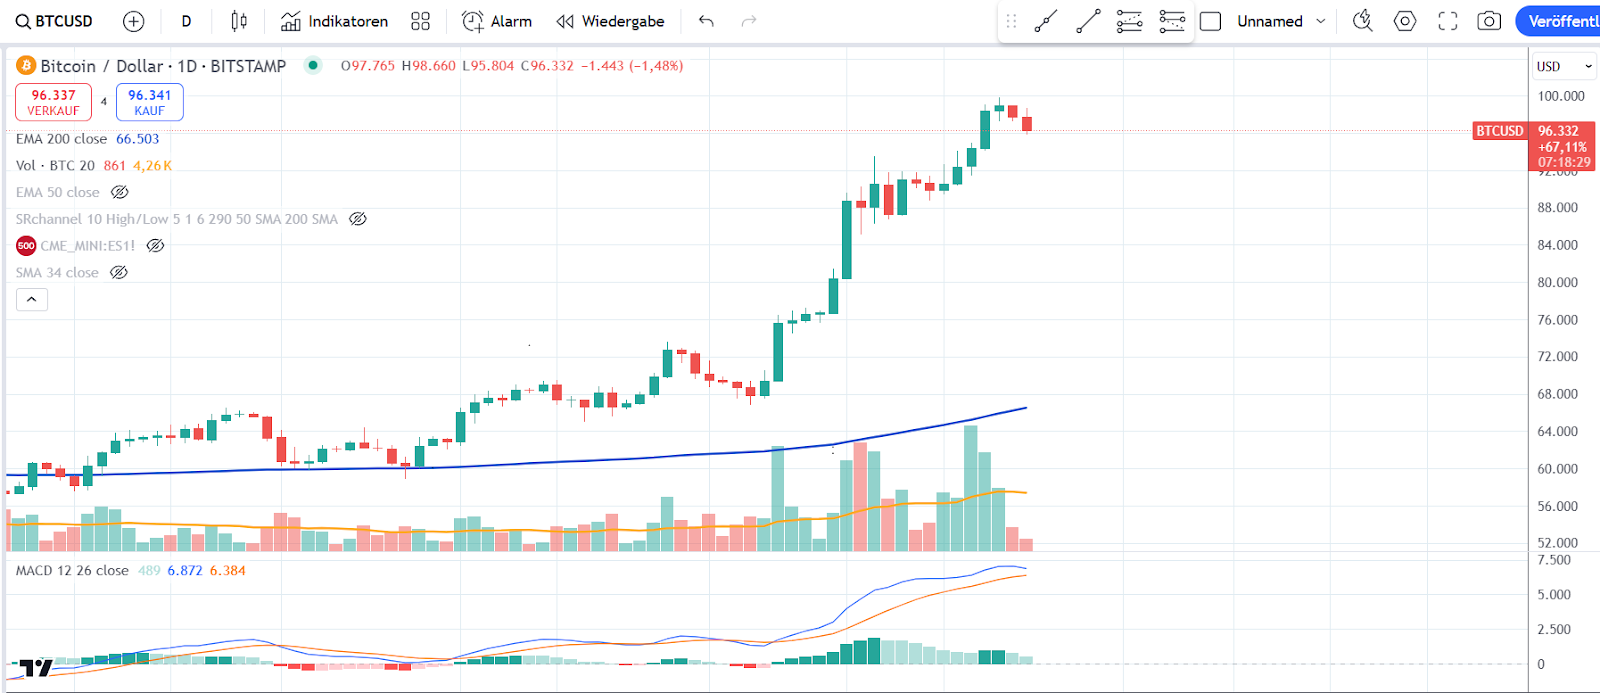Select the trend line tool
This screenshot has width=1600, height=693.
tap(1088, 21)
